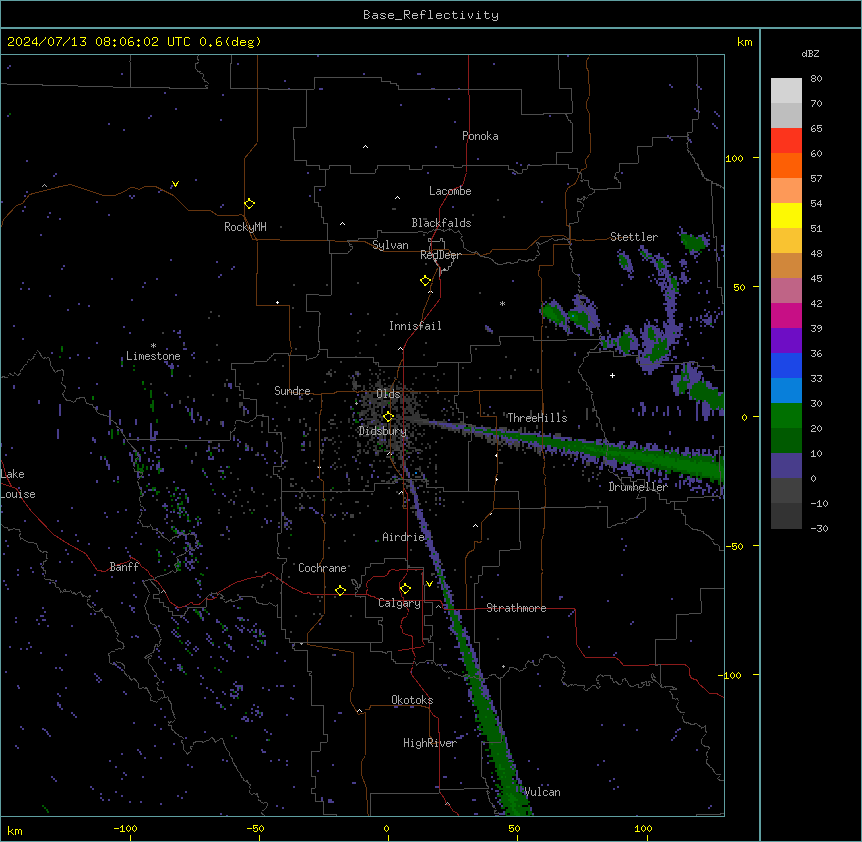Select the blue 36 dBZ color swatch
The width and height of the screenshot is (862, 842).
point(786,365)
